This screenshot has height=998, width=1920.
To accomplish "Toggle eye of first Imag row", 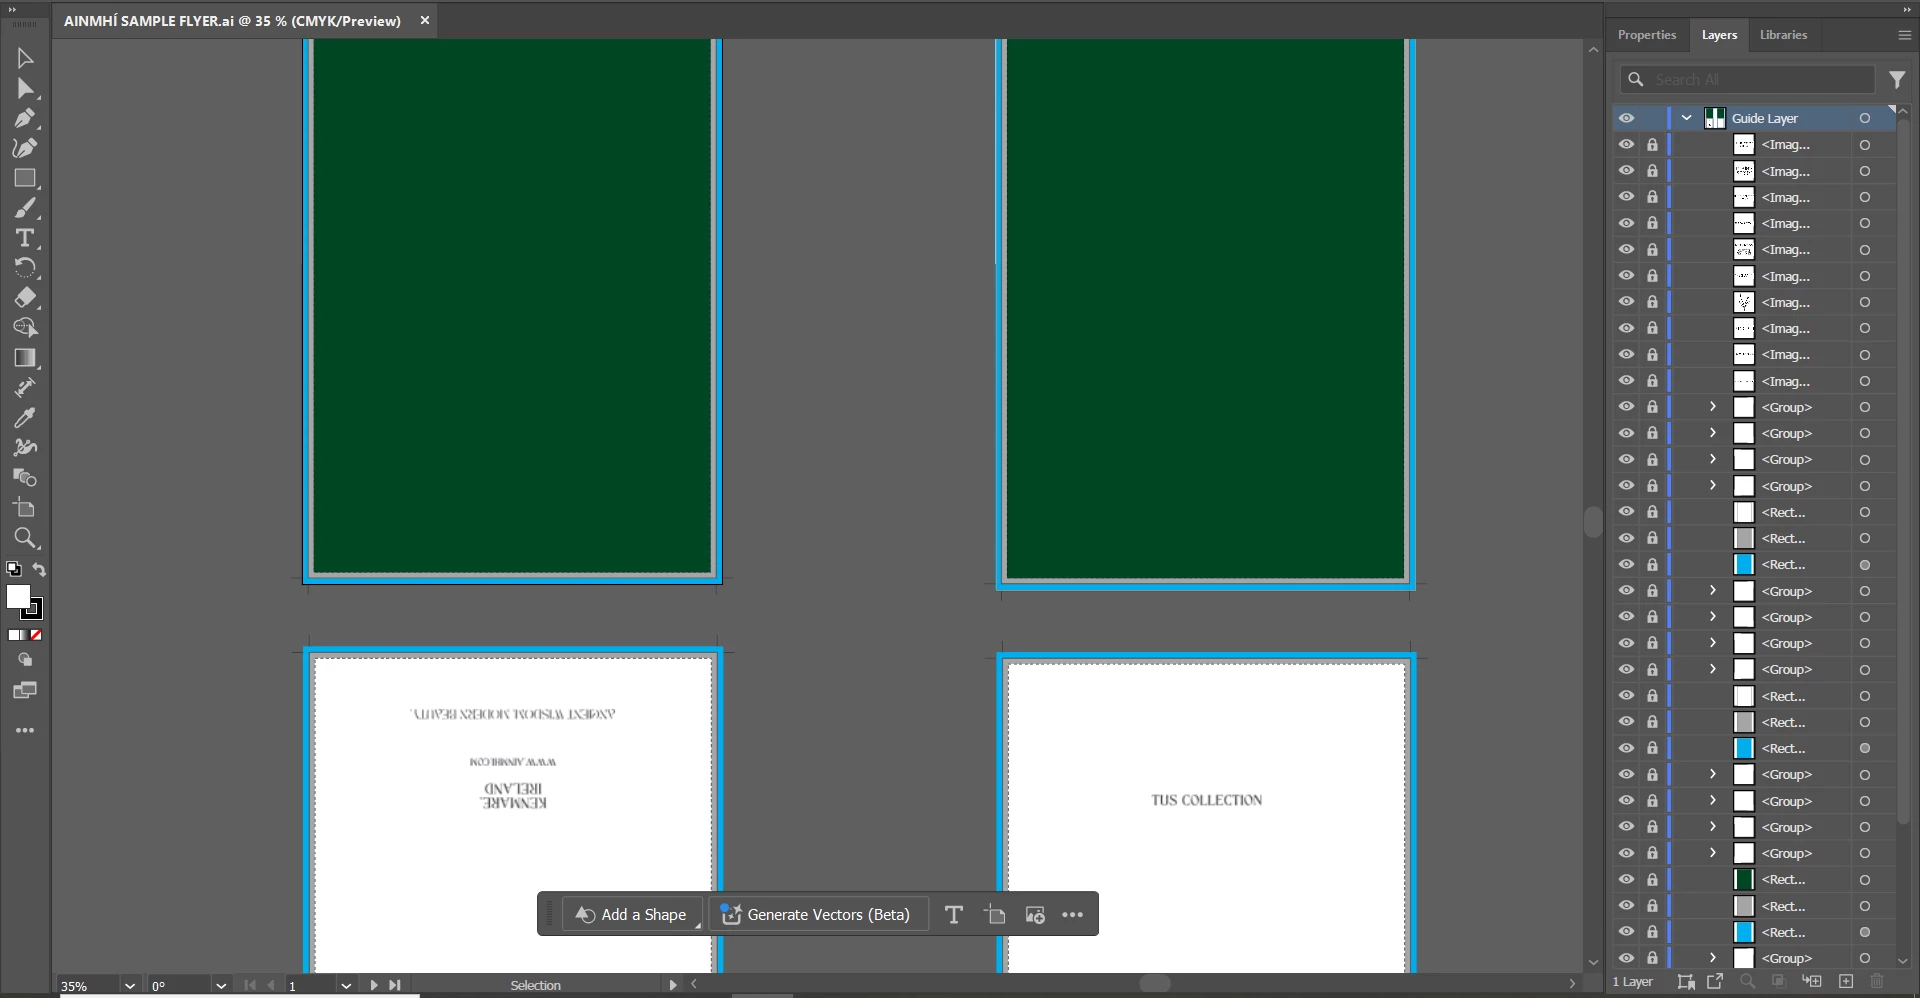I will click(1626, 144).
